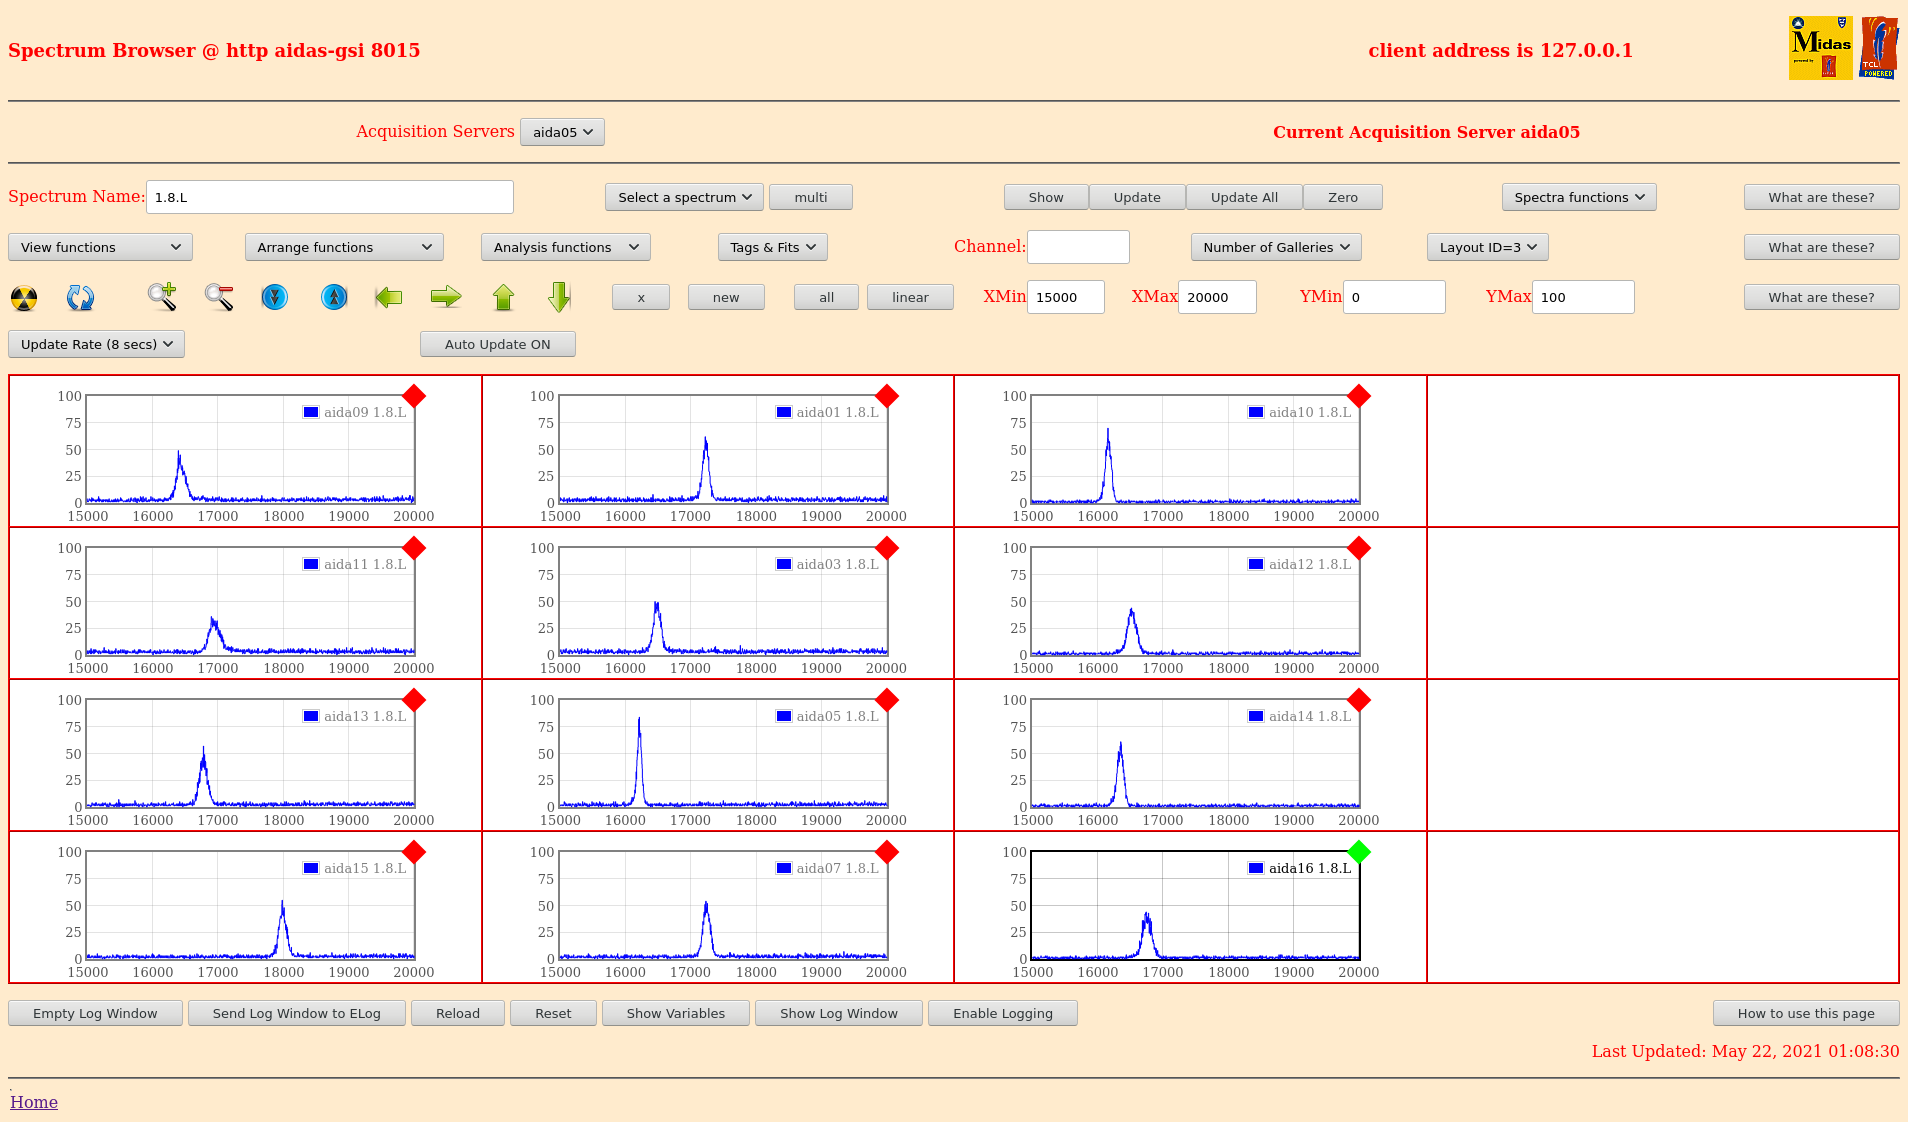This screenshot has height=1122, width=1908.
Task: Open the Acquisition Servers aida05 dropdown
Action: click(562, 132)
